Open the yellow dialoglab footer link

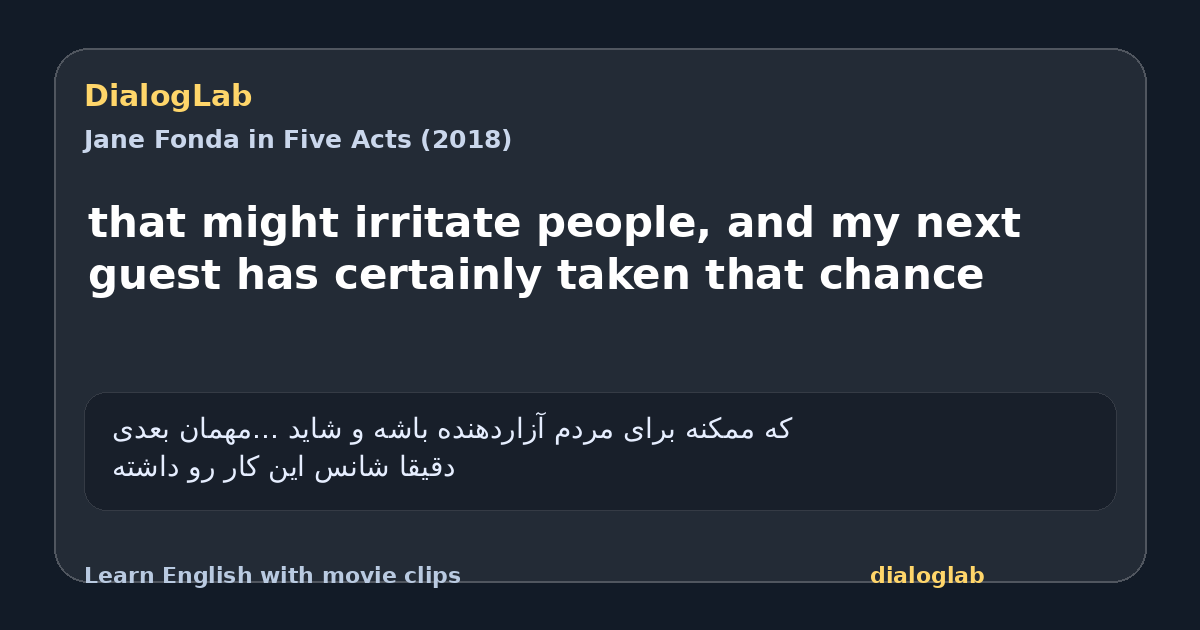pyautogui.click(x=927, y=576)
